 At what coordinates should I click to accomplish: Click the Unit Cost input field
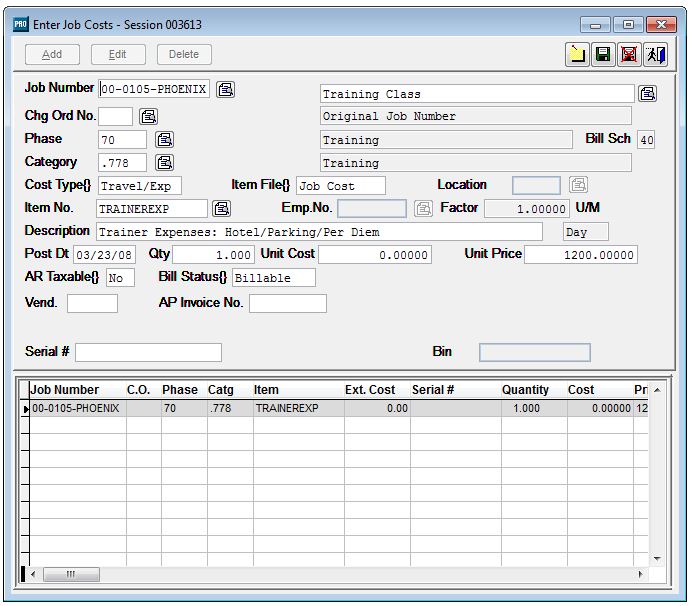coord(375,255)
